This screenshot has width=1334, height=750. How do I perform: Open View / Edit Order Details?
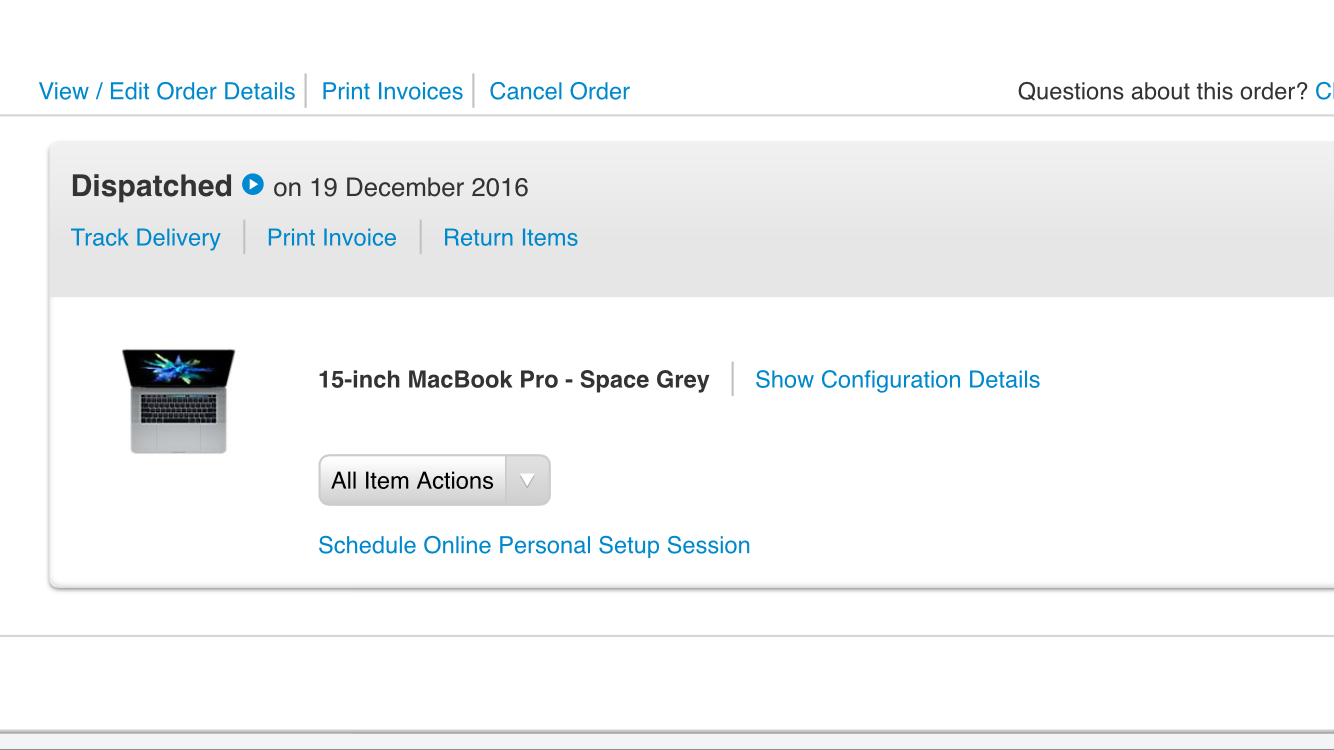(167, 91)
